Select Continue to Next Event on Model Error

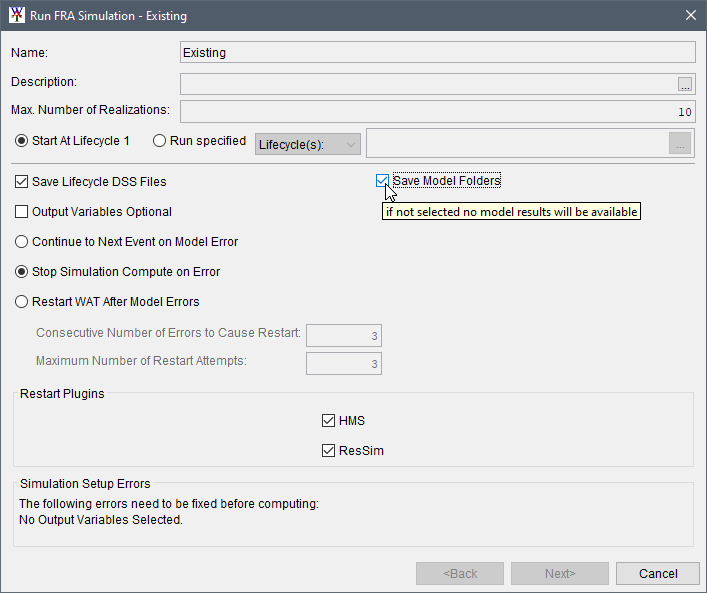22,242
